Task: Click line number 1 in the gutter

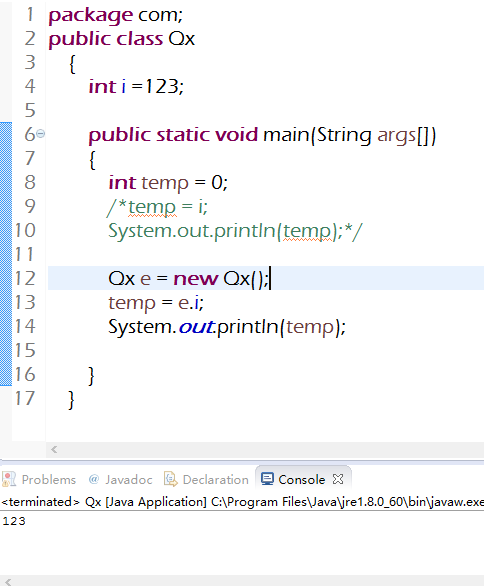Action: pyautogui.click(x=30, y=15)
